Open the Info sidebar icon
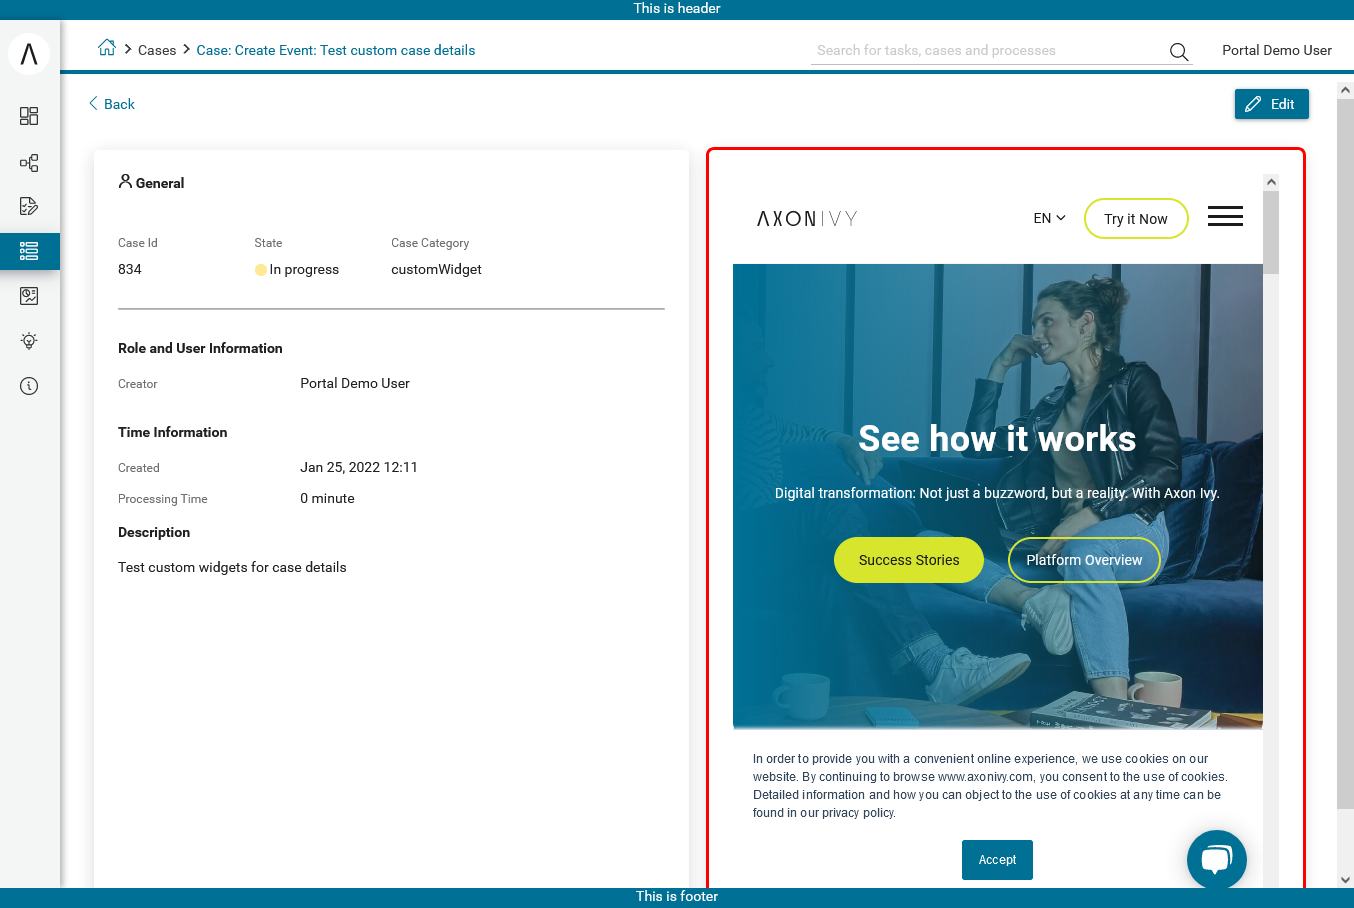This screenshot has width=1354, height=908. tap(29, 386)
